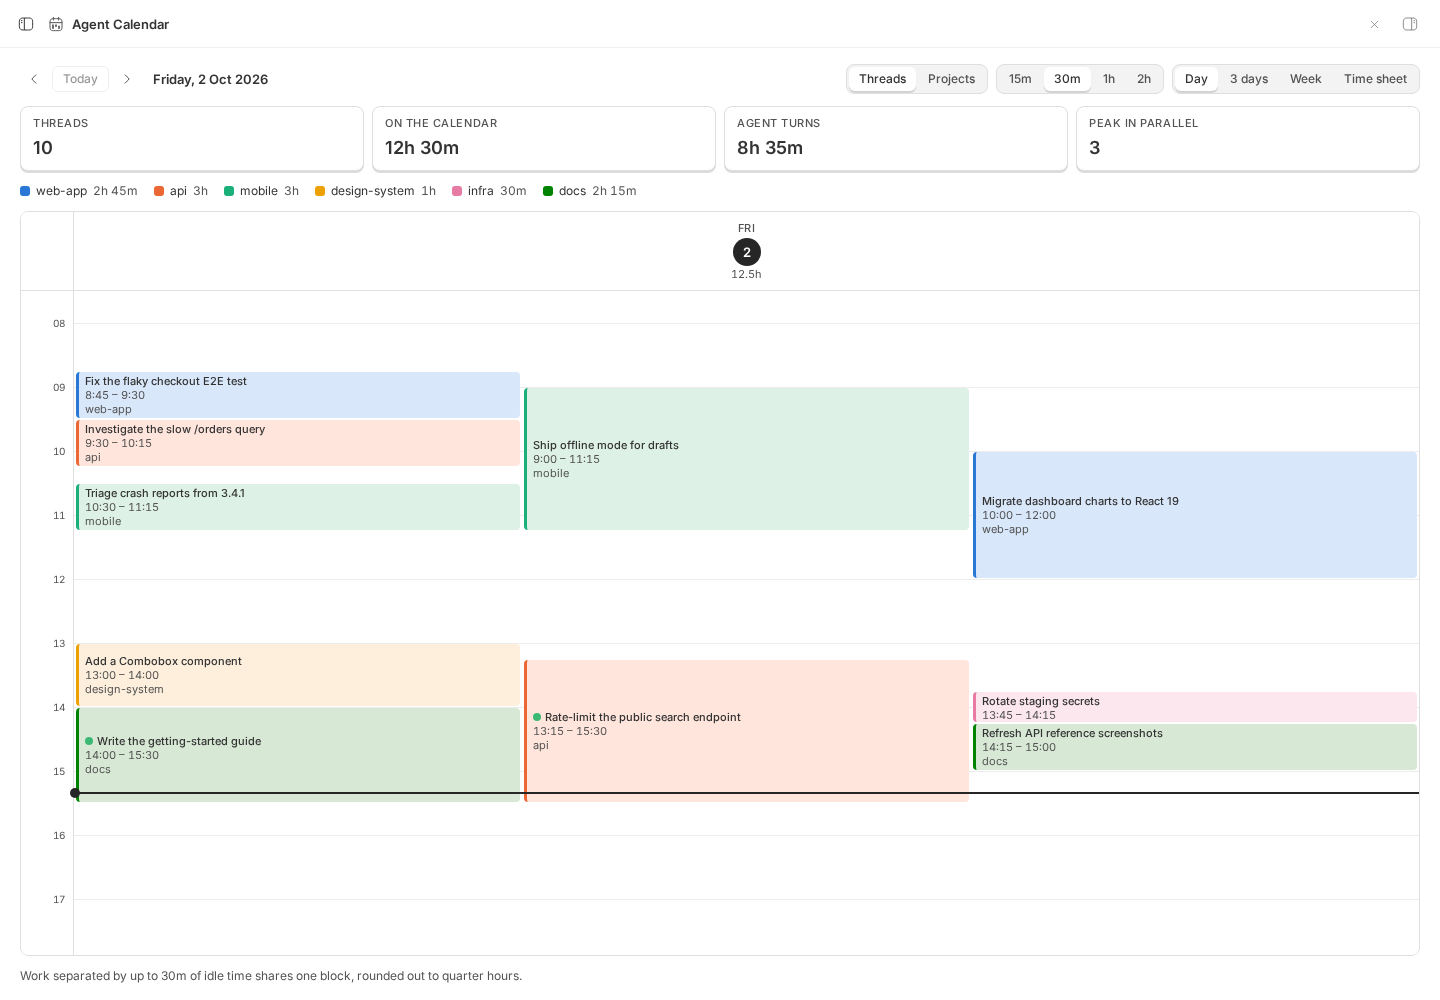
Task: Open Migrate dashboard charts to React 19 event
Action: click(1195, 515)
